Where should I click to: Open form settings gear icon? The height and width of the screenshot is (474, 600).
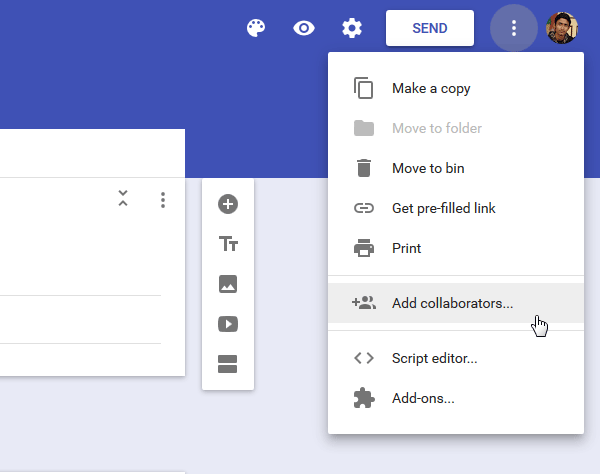pos(352,28)
